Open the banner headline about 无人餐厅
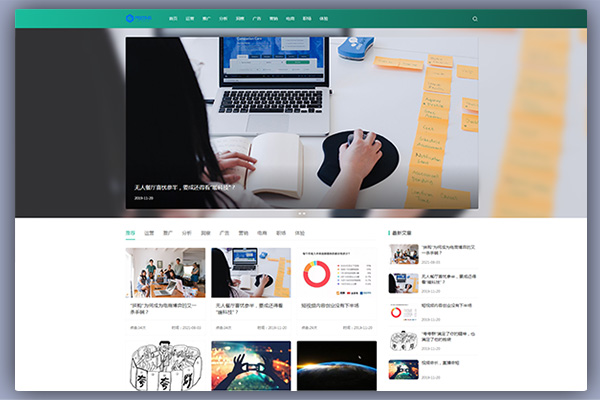Viewport: 600px width, 400px height. click(185, 186)
